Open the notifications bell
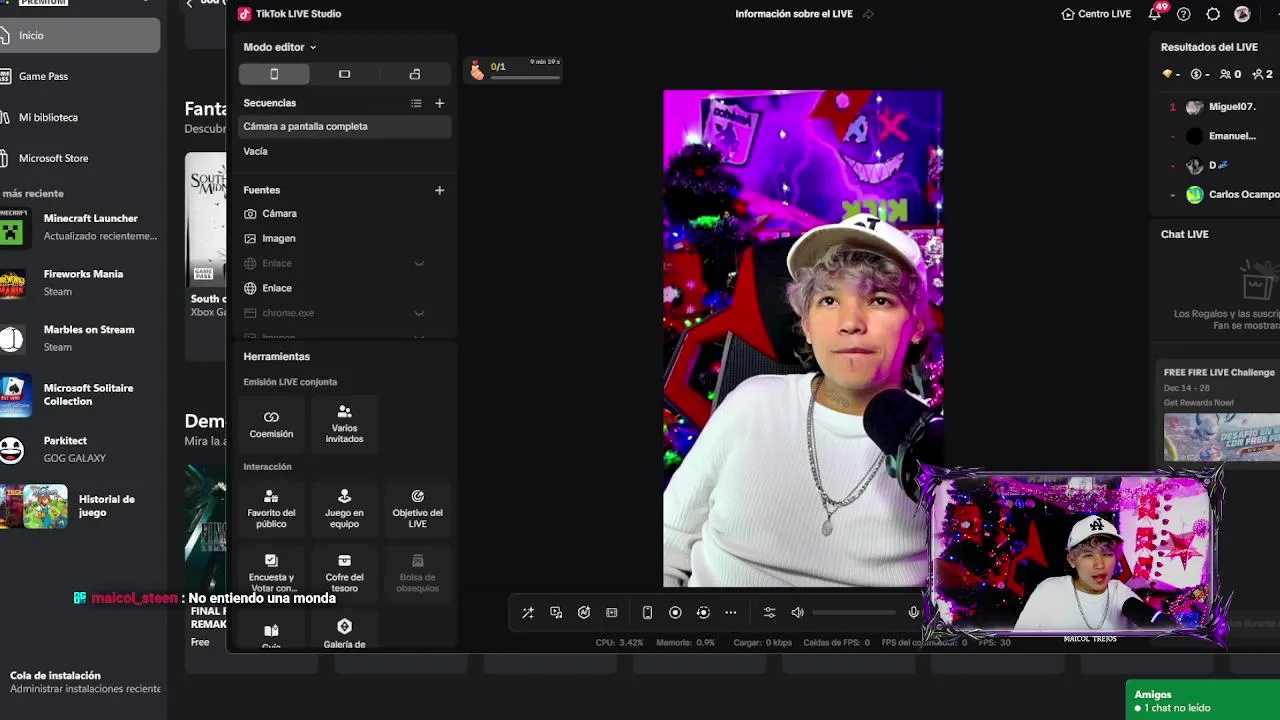Image resolution: width=1280 pixels, height=720 pixels. click(1155, 14)
